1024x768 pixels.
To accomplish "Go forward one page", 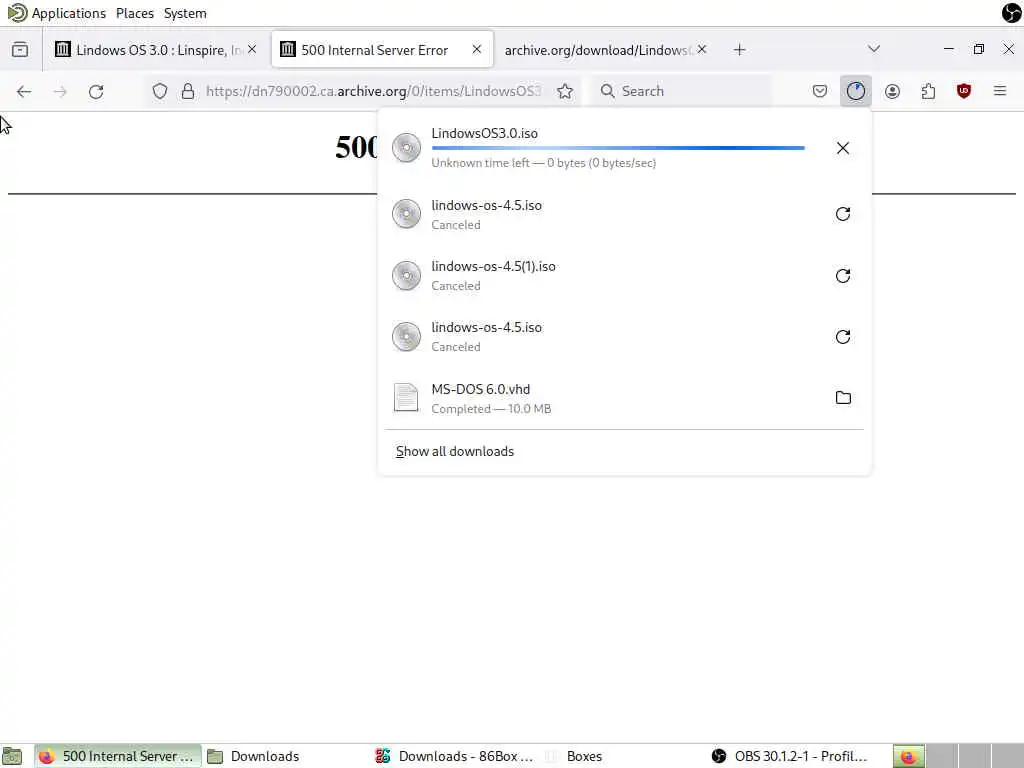I will (x=60, y=91).
